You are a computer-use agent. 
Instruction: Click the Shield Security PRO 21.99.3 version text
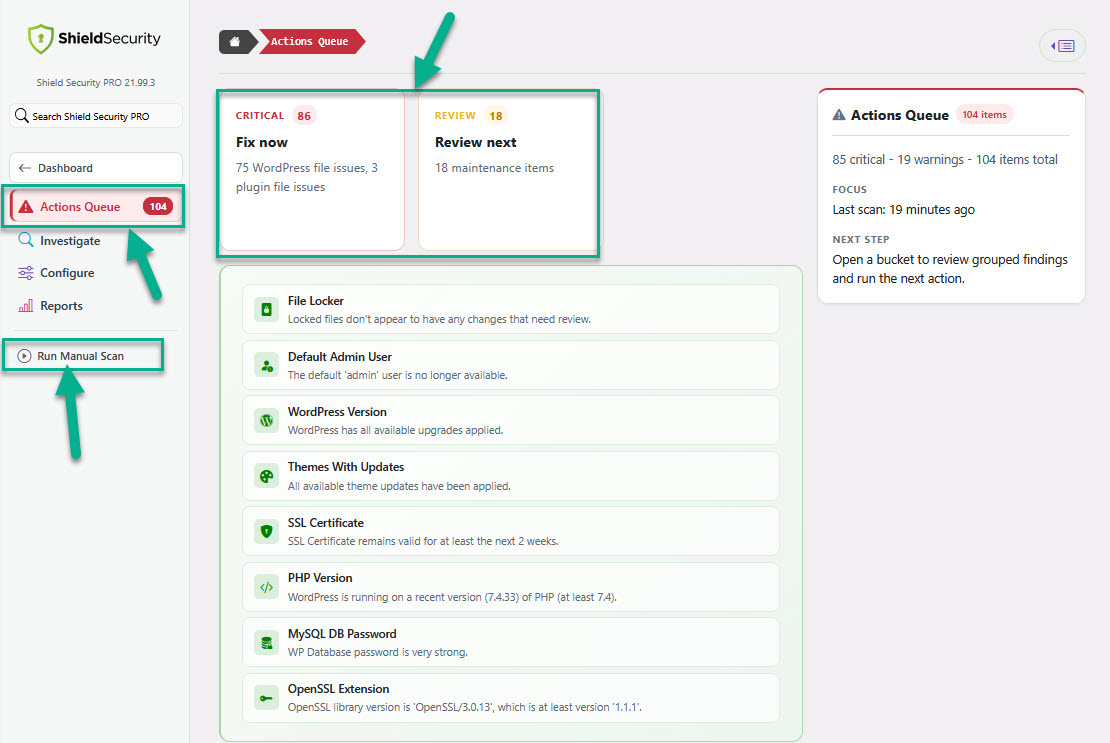96,83
